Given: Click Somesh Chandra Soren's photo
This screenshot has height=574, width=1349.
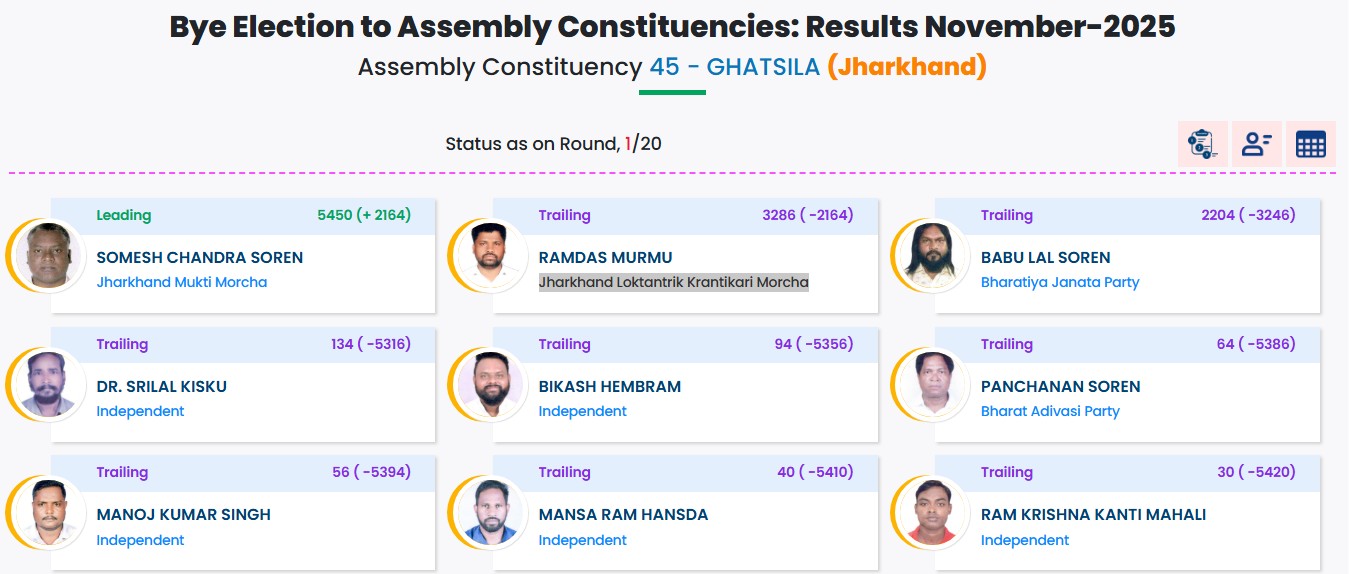Looking at the screenshot, I should point(48,255).
